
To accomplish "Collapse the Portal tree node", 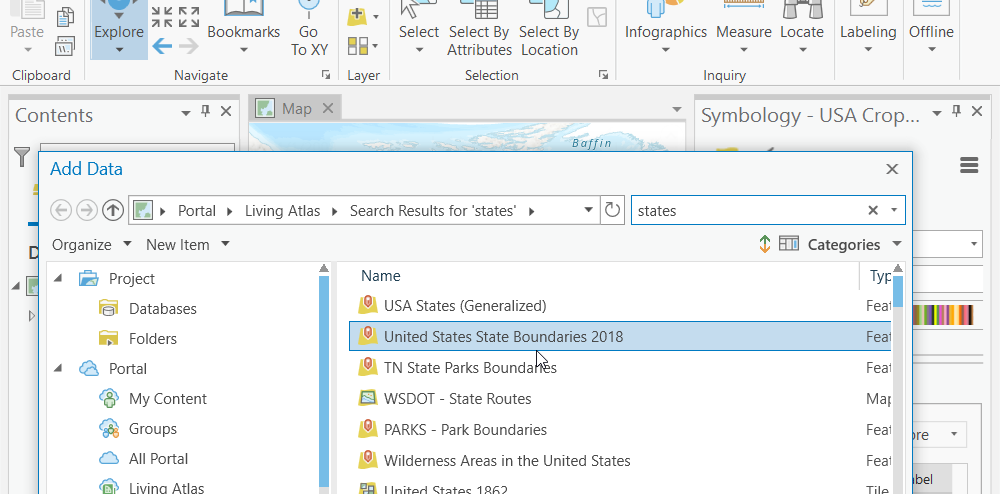I will click(59, 368).
